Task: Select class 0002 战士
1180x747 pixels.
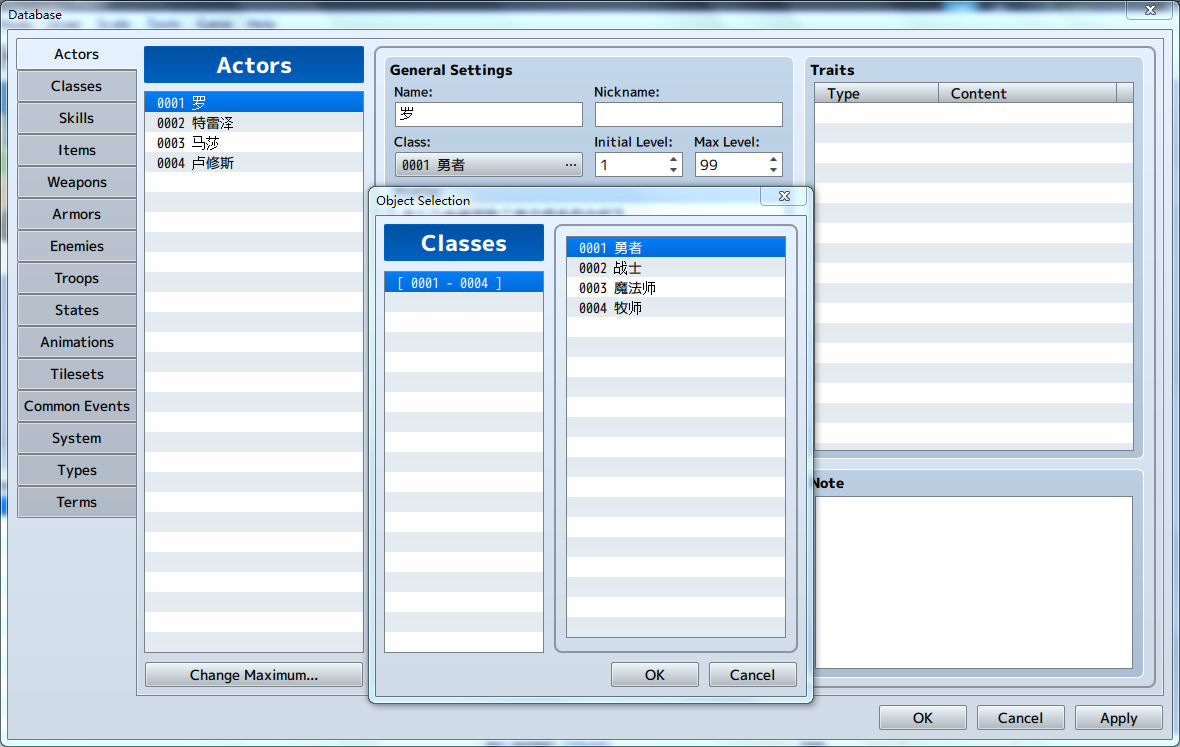Action: point(676,268)
